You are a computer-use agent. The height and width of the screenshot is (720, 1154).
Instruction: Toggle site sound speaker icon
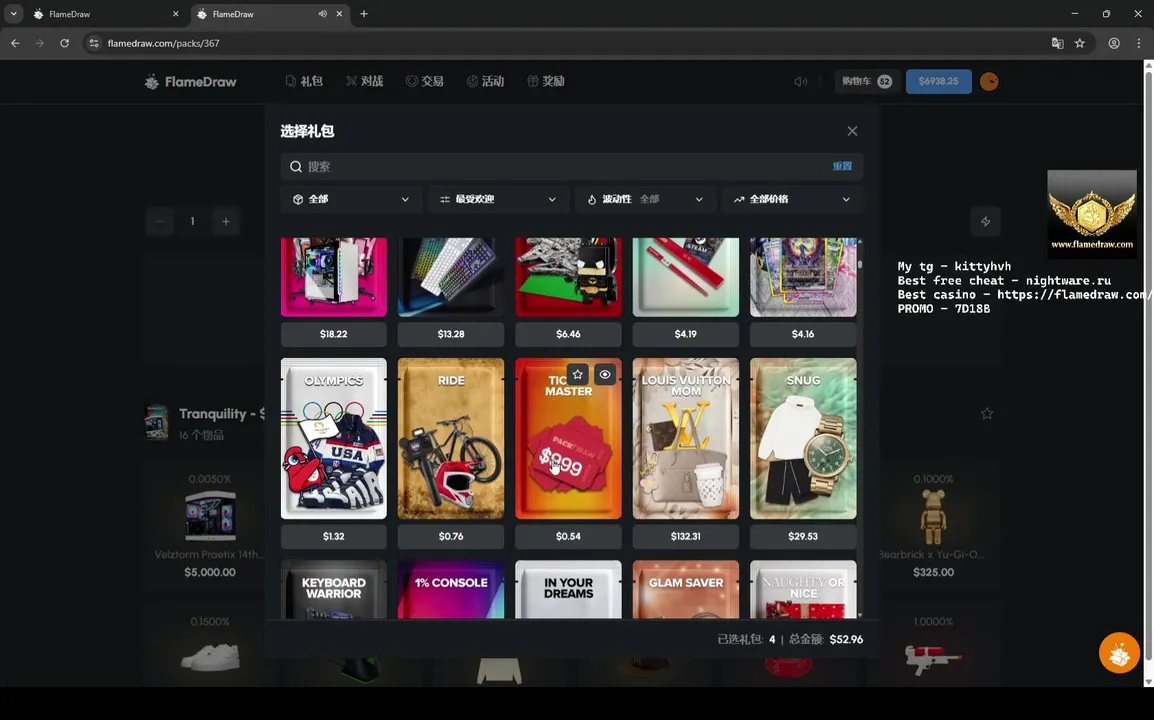tap(801, 82)
